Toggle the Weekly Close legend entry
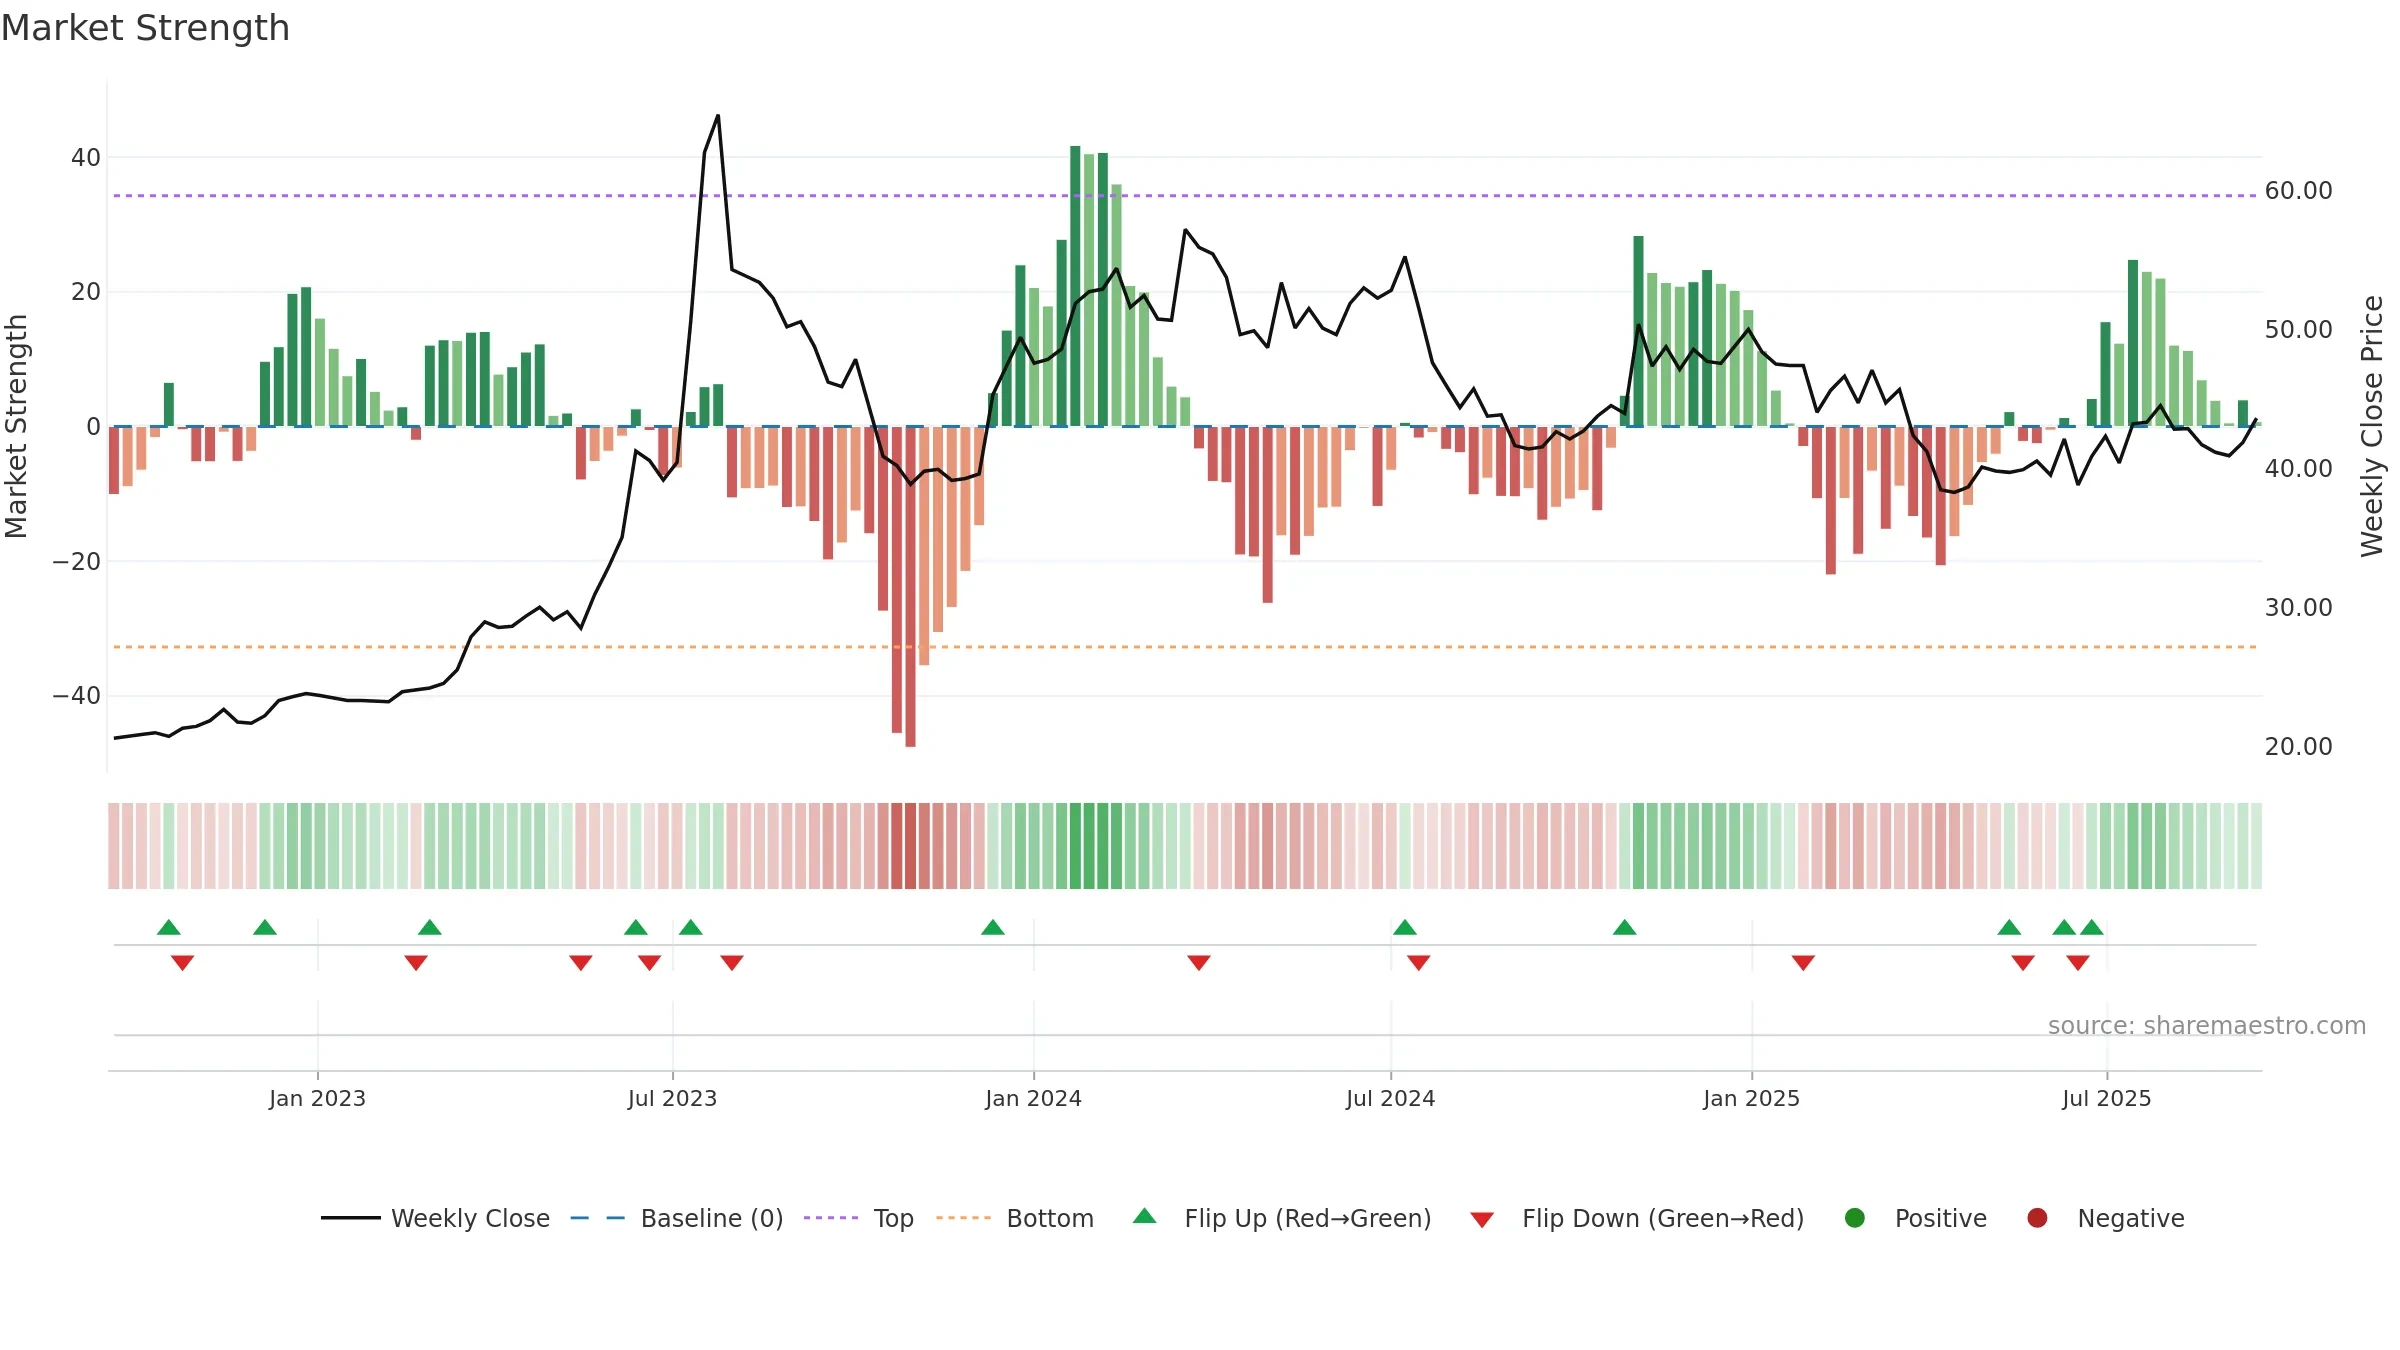The image size is (2400, 1350). 435,1218
